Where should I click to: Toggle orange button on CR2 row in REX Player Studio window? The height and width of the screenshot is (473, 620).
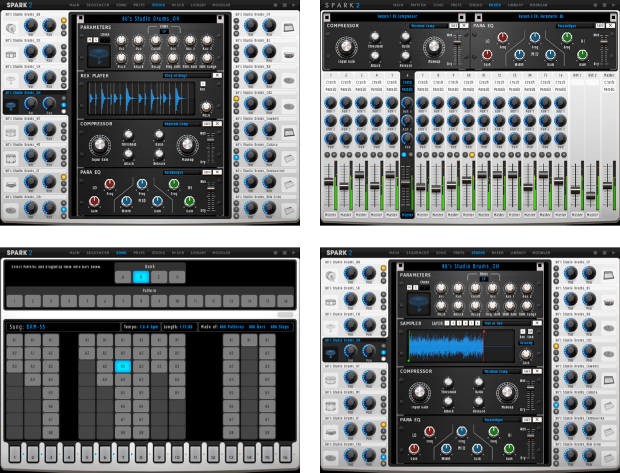pos(236,98)
